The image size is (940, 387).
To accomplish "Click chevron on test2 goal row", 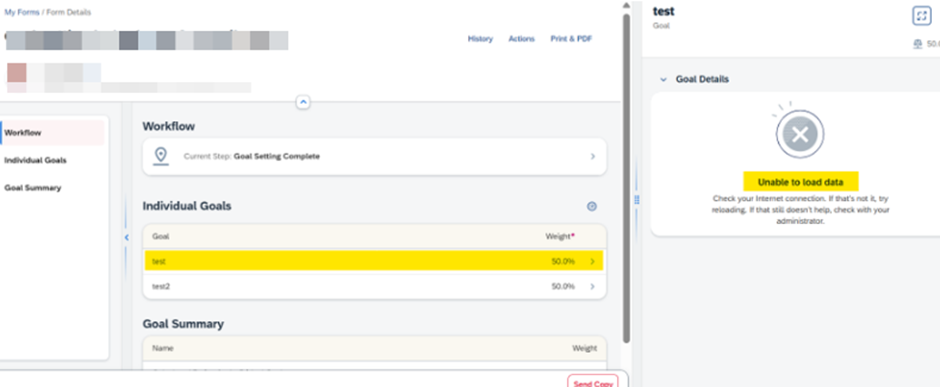I will [x=592, y=286].
